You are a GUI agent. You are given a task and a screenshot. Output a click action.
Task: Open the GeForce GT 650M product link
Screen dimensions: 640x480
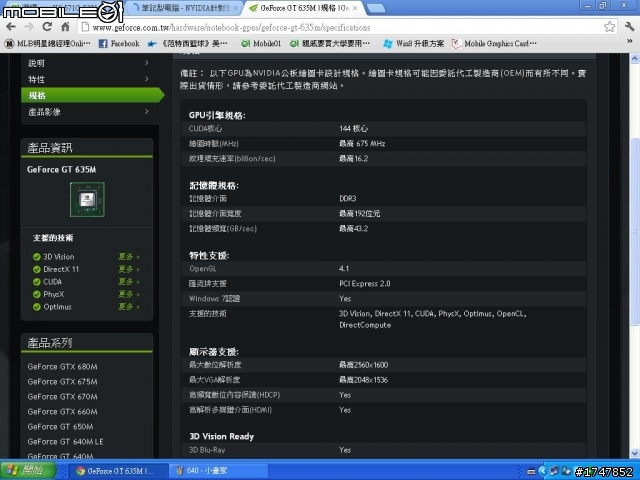point(60,427)
